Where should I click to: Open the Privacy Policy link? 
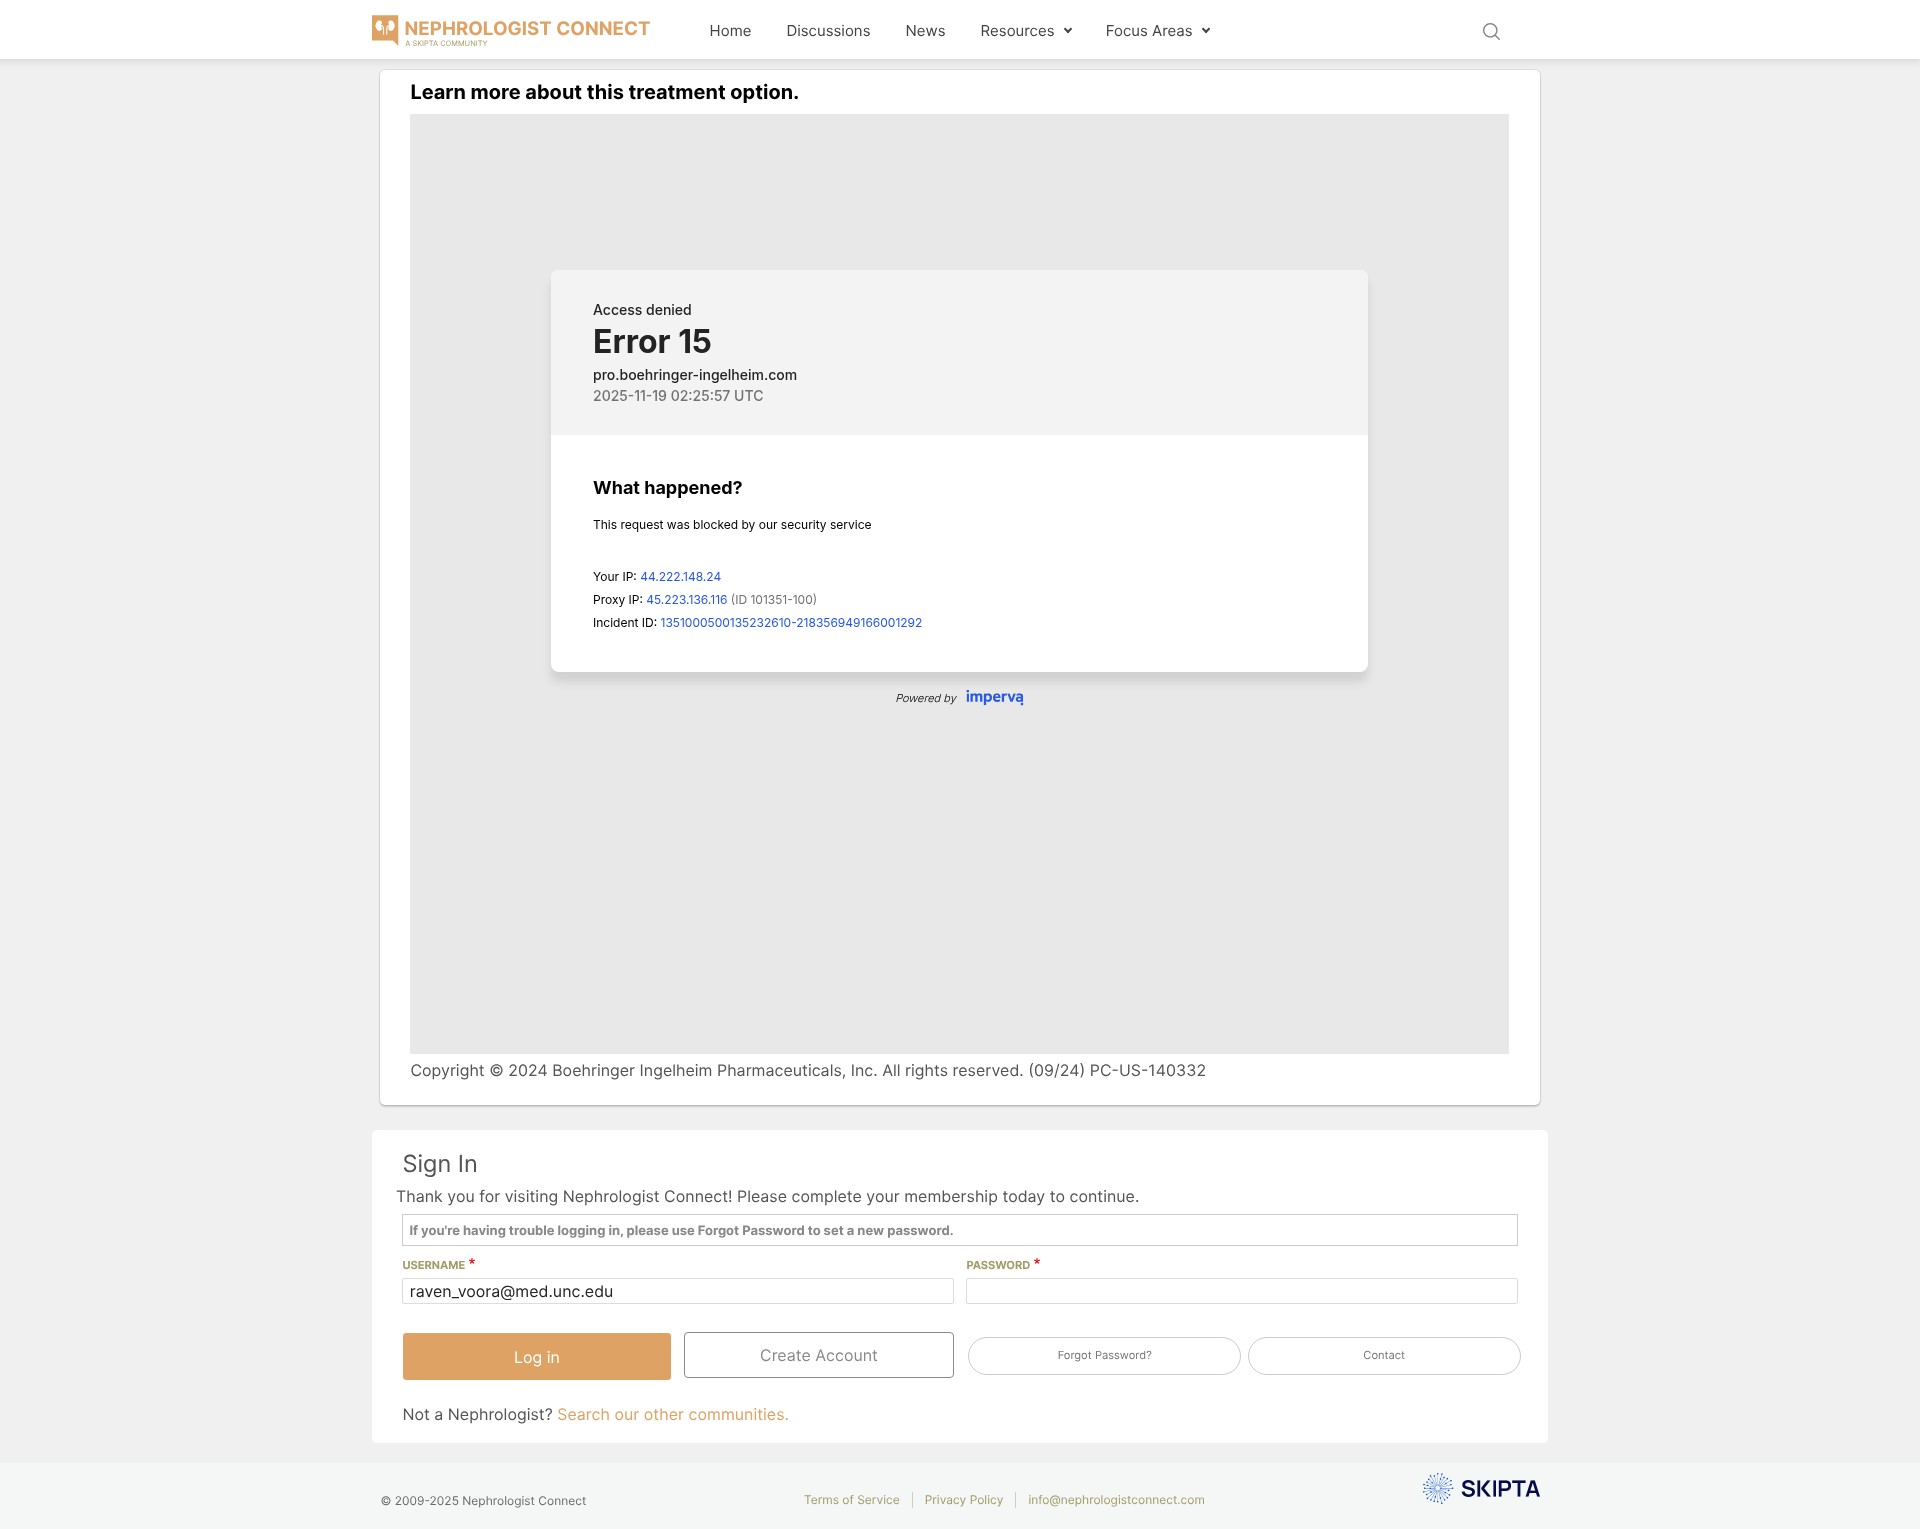click(x=964, y=1500)
